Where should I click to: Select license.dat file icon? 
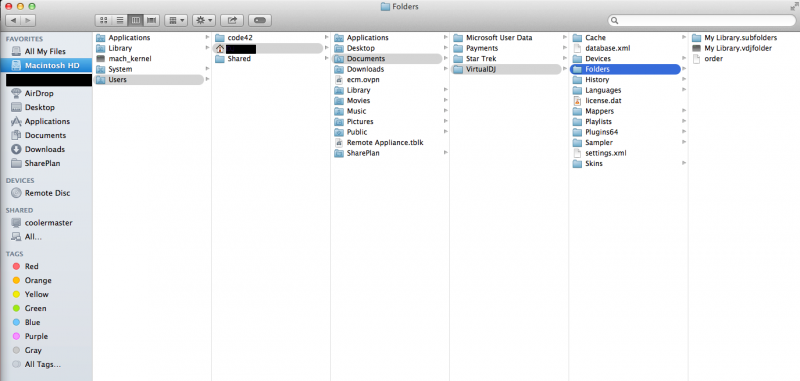coord(577,100)
